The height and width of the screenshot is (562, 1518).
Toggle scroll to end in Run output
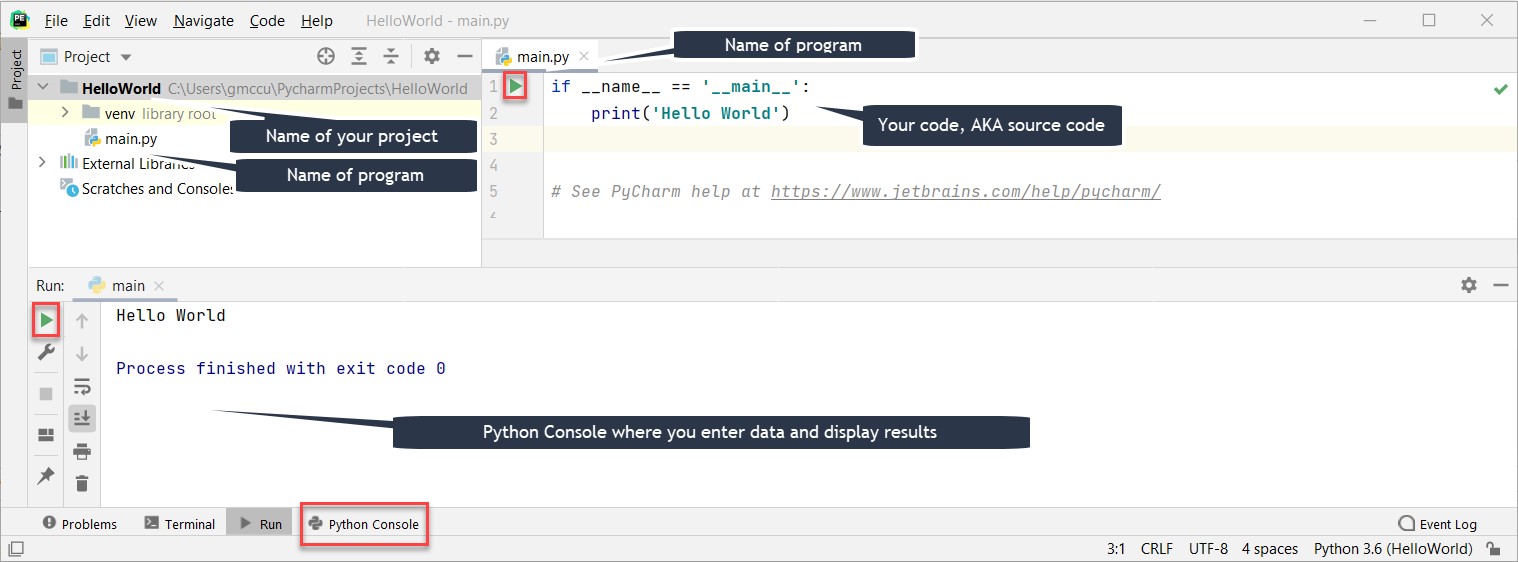(x=82, y=418)
